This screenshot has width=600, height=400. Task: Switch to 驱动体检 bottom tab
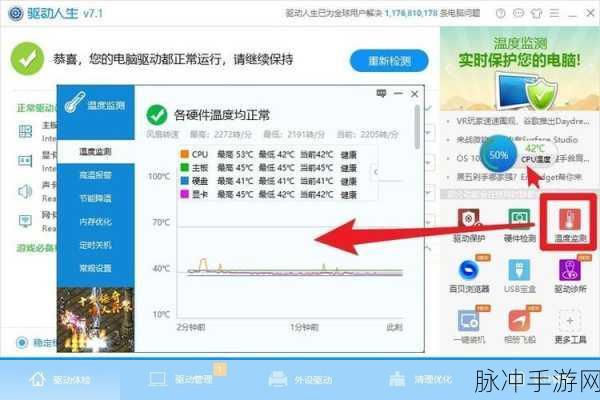(x=60, y=380)
